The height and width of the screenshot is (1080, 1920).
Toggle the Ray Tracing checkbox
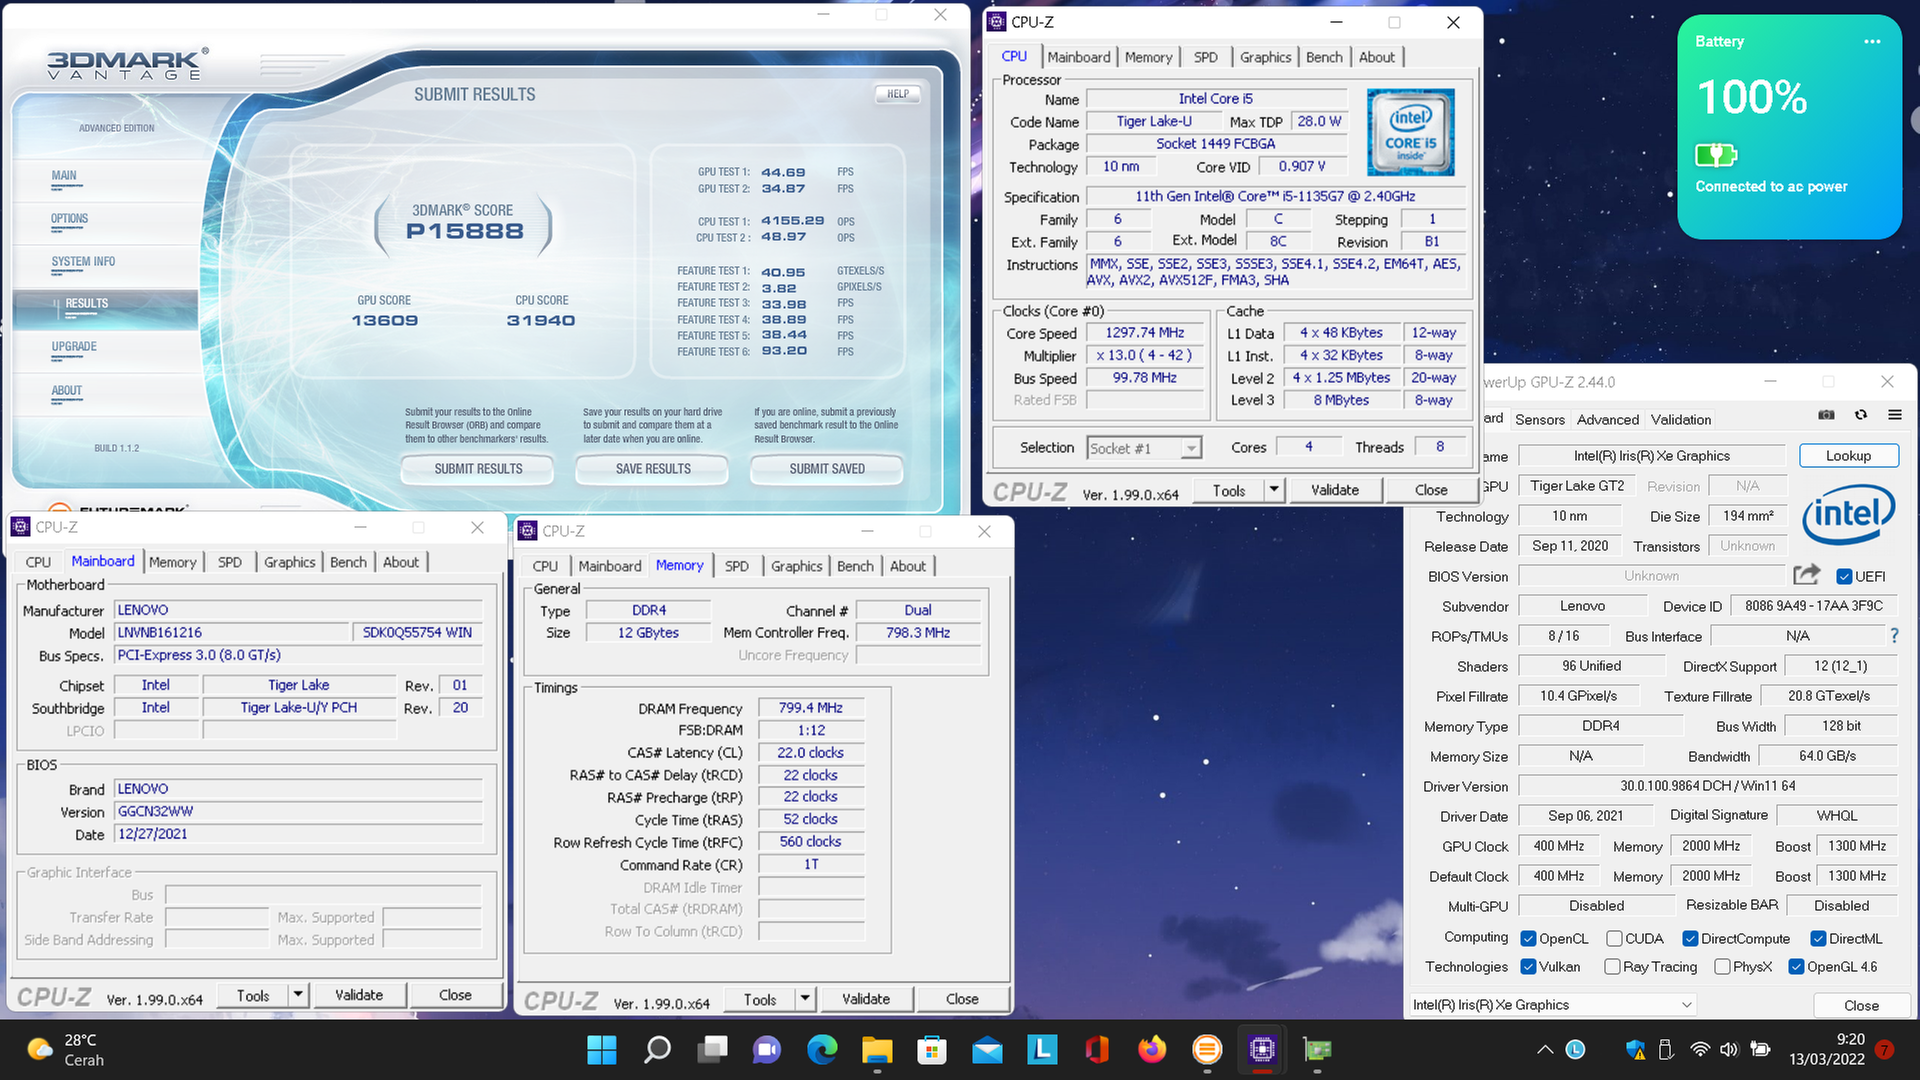point(1612,966)
